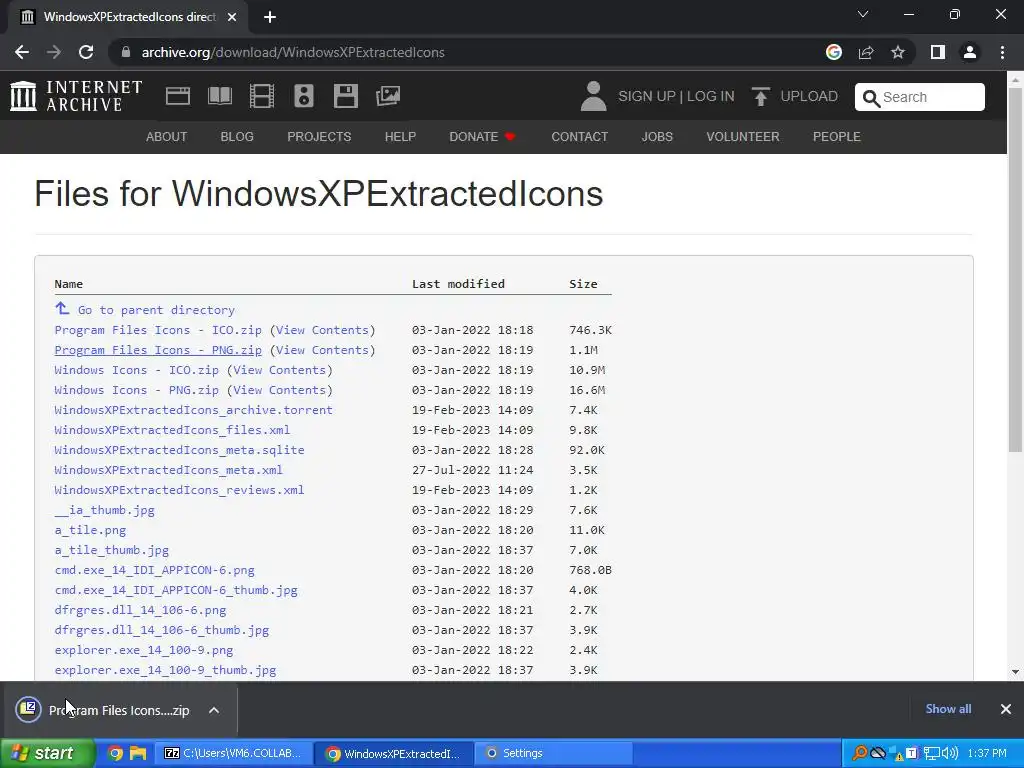Open the Chrome three-dot menu

pos(1002,52)
